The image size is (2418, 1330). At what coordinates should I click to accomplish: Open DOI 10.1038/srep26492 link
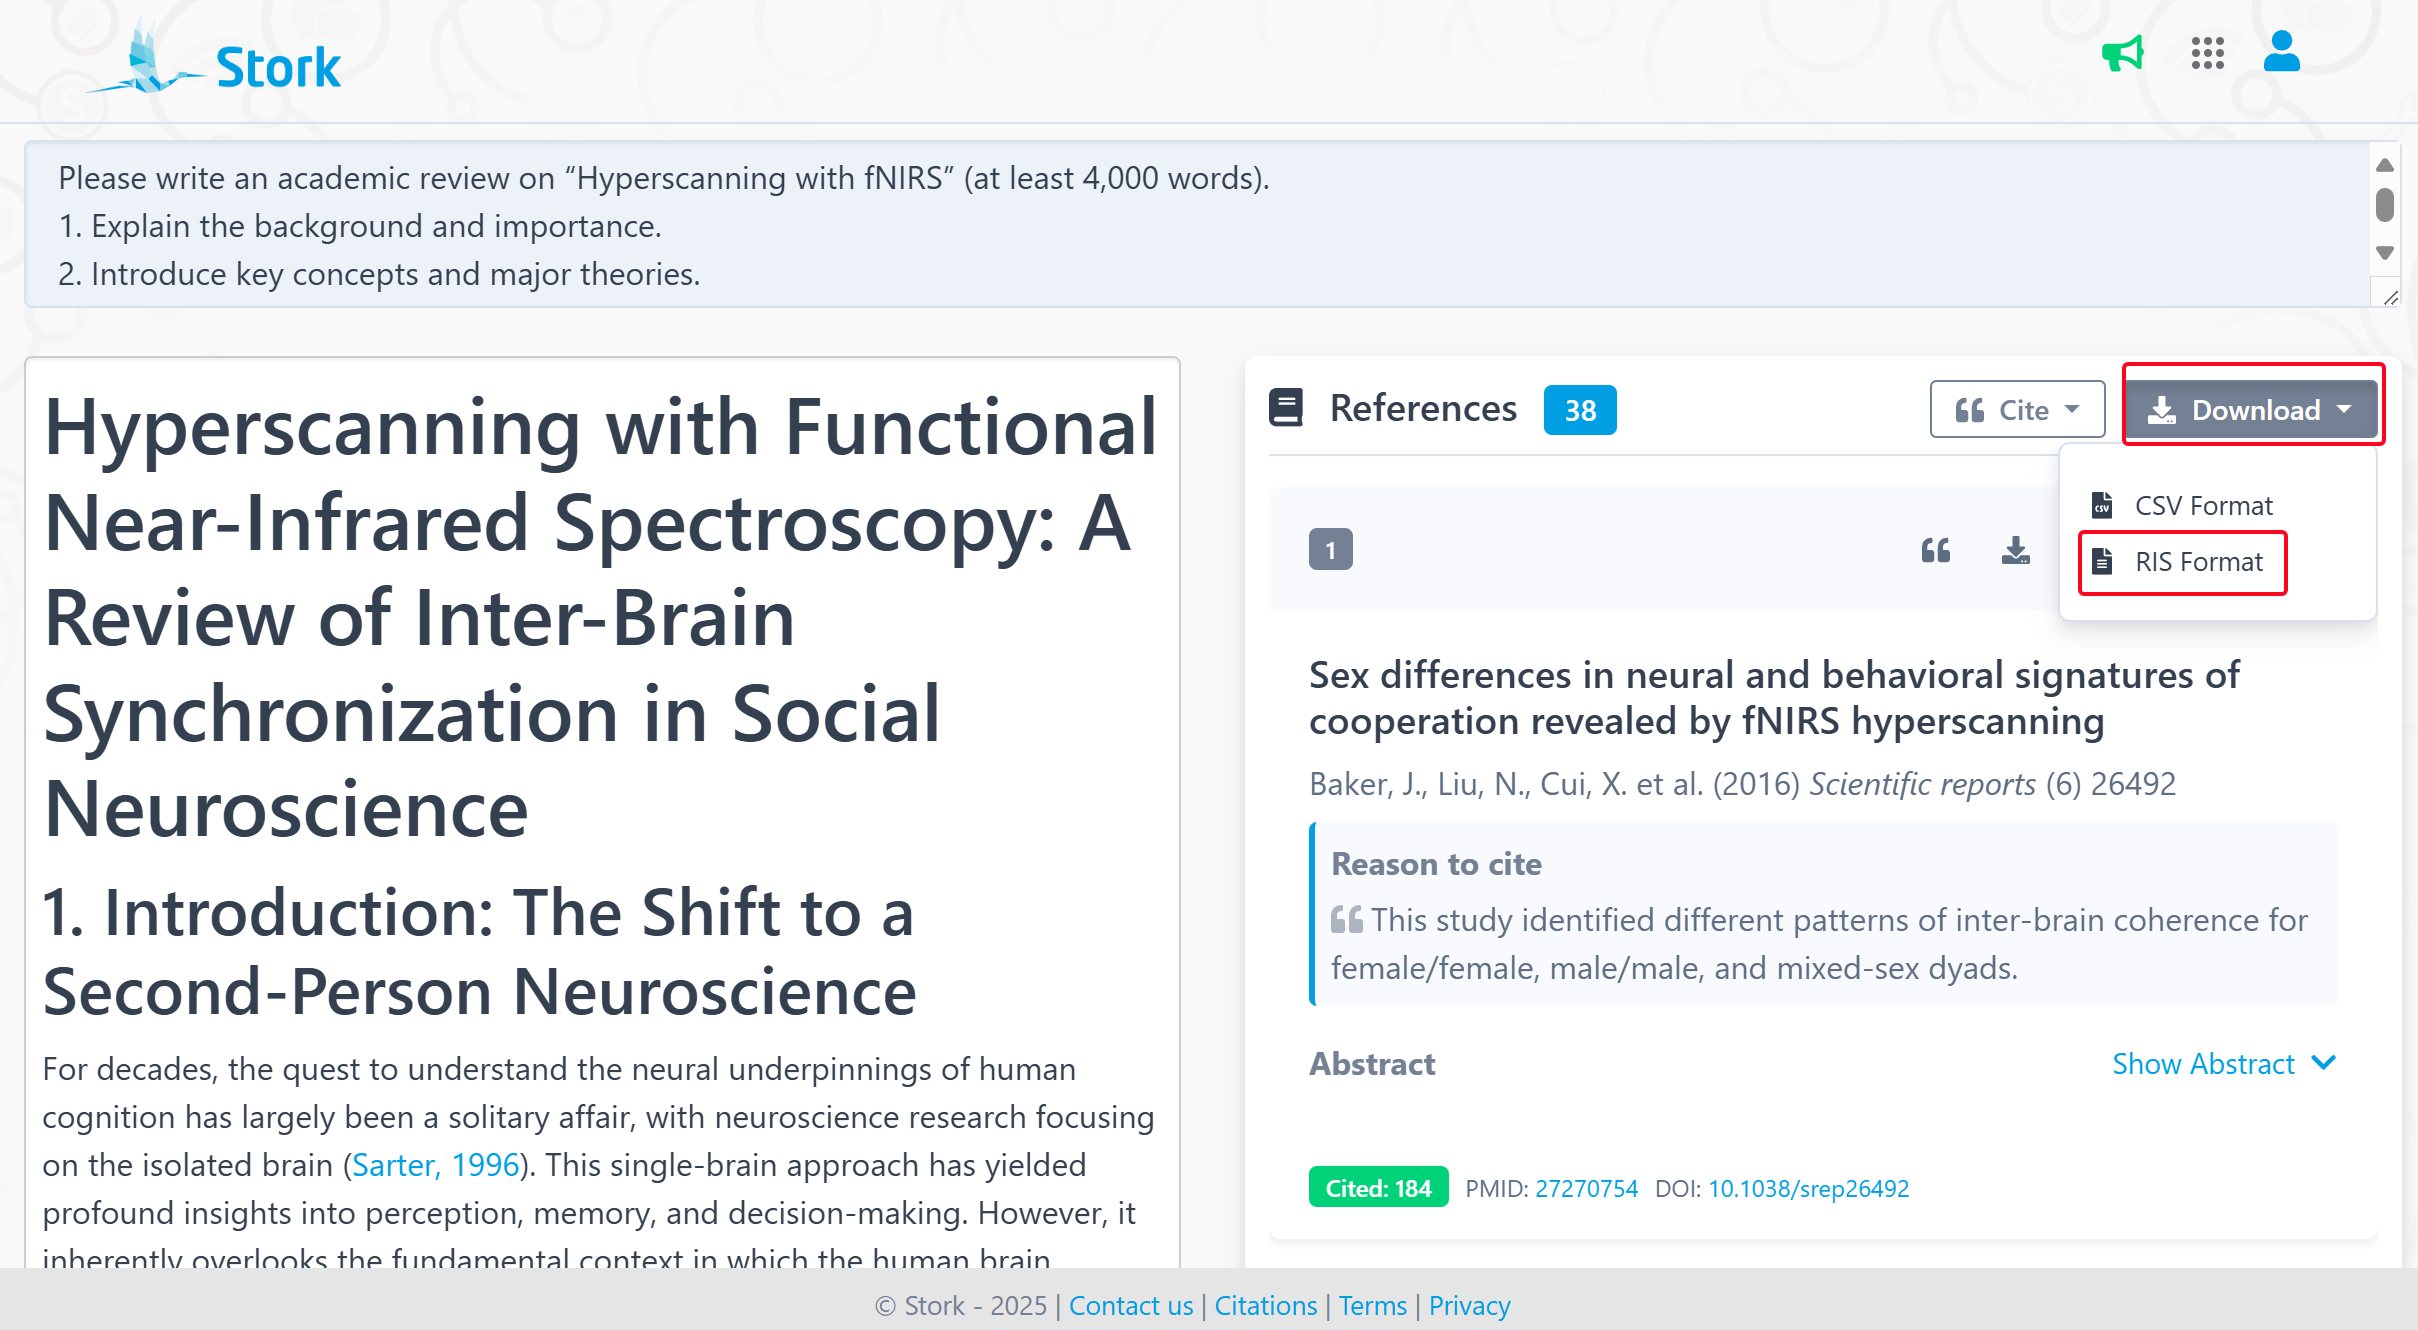point(1808,1188)
